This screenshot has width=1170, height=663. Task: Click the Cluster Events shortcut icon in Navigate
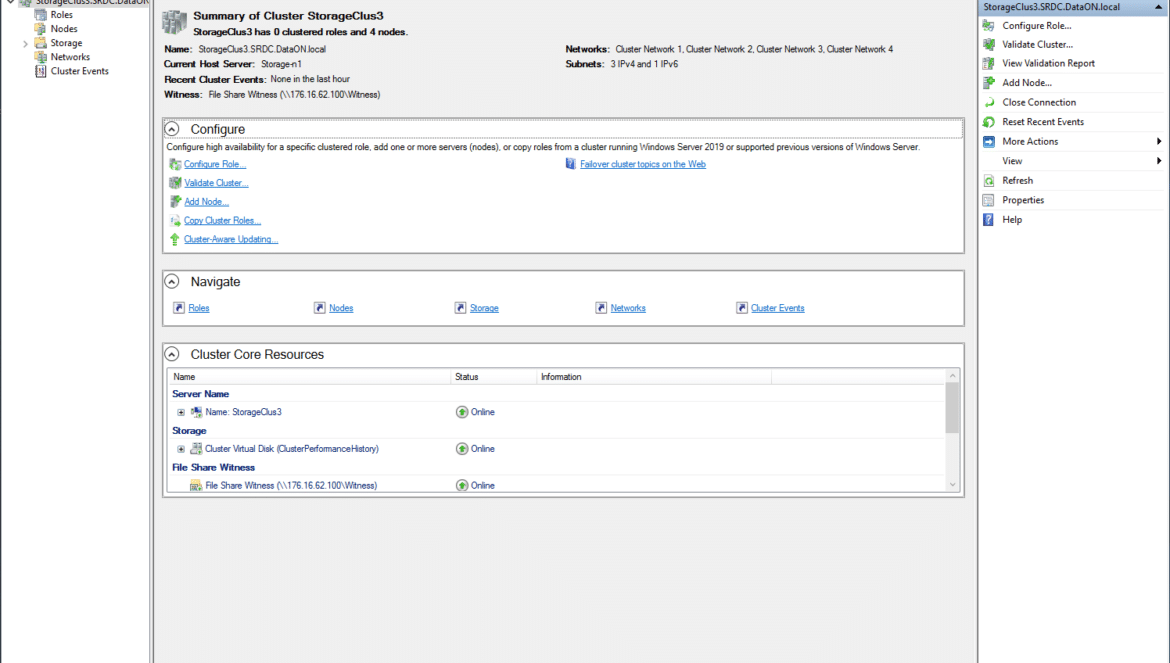[x=742, y=308]
